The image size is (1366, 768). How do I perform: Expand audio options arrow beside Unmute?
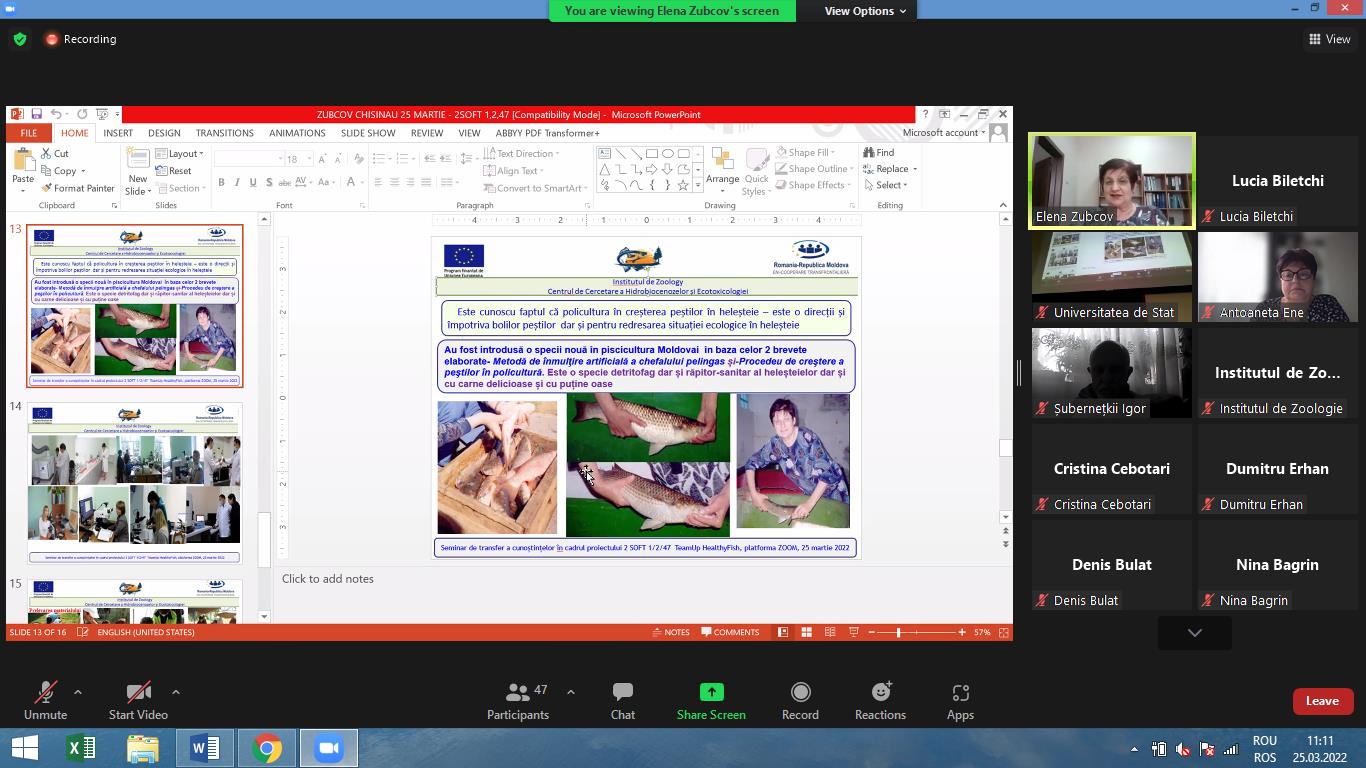pyautogui.click(x=78, y=692)
